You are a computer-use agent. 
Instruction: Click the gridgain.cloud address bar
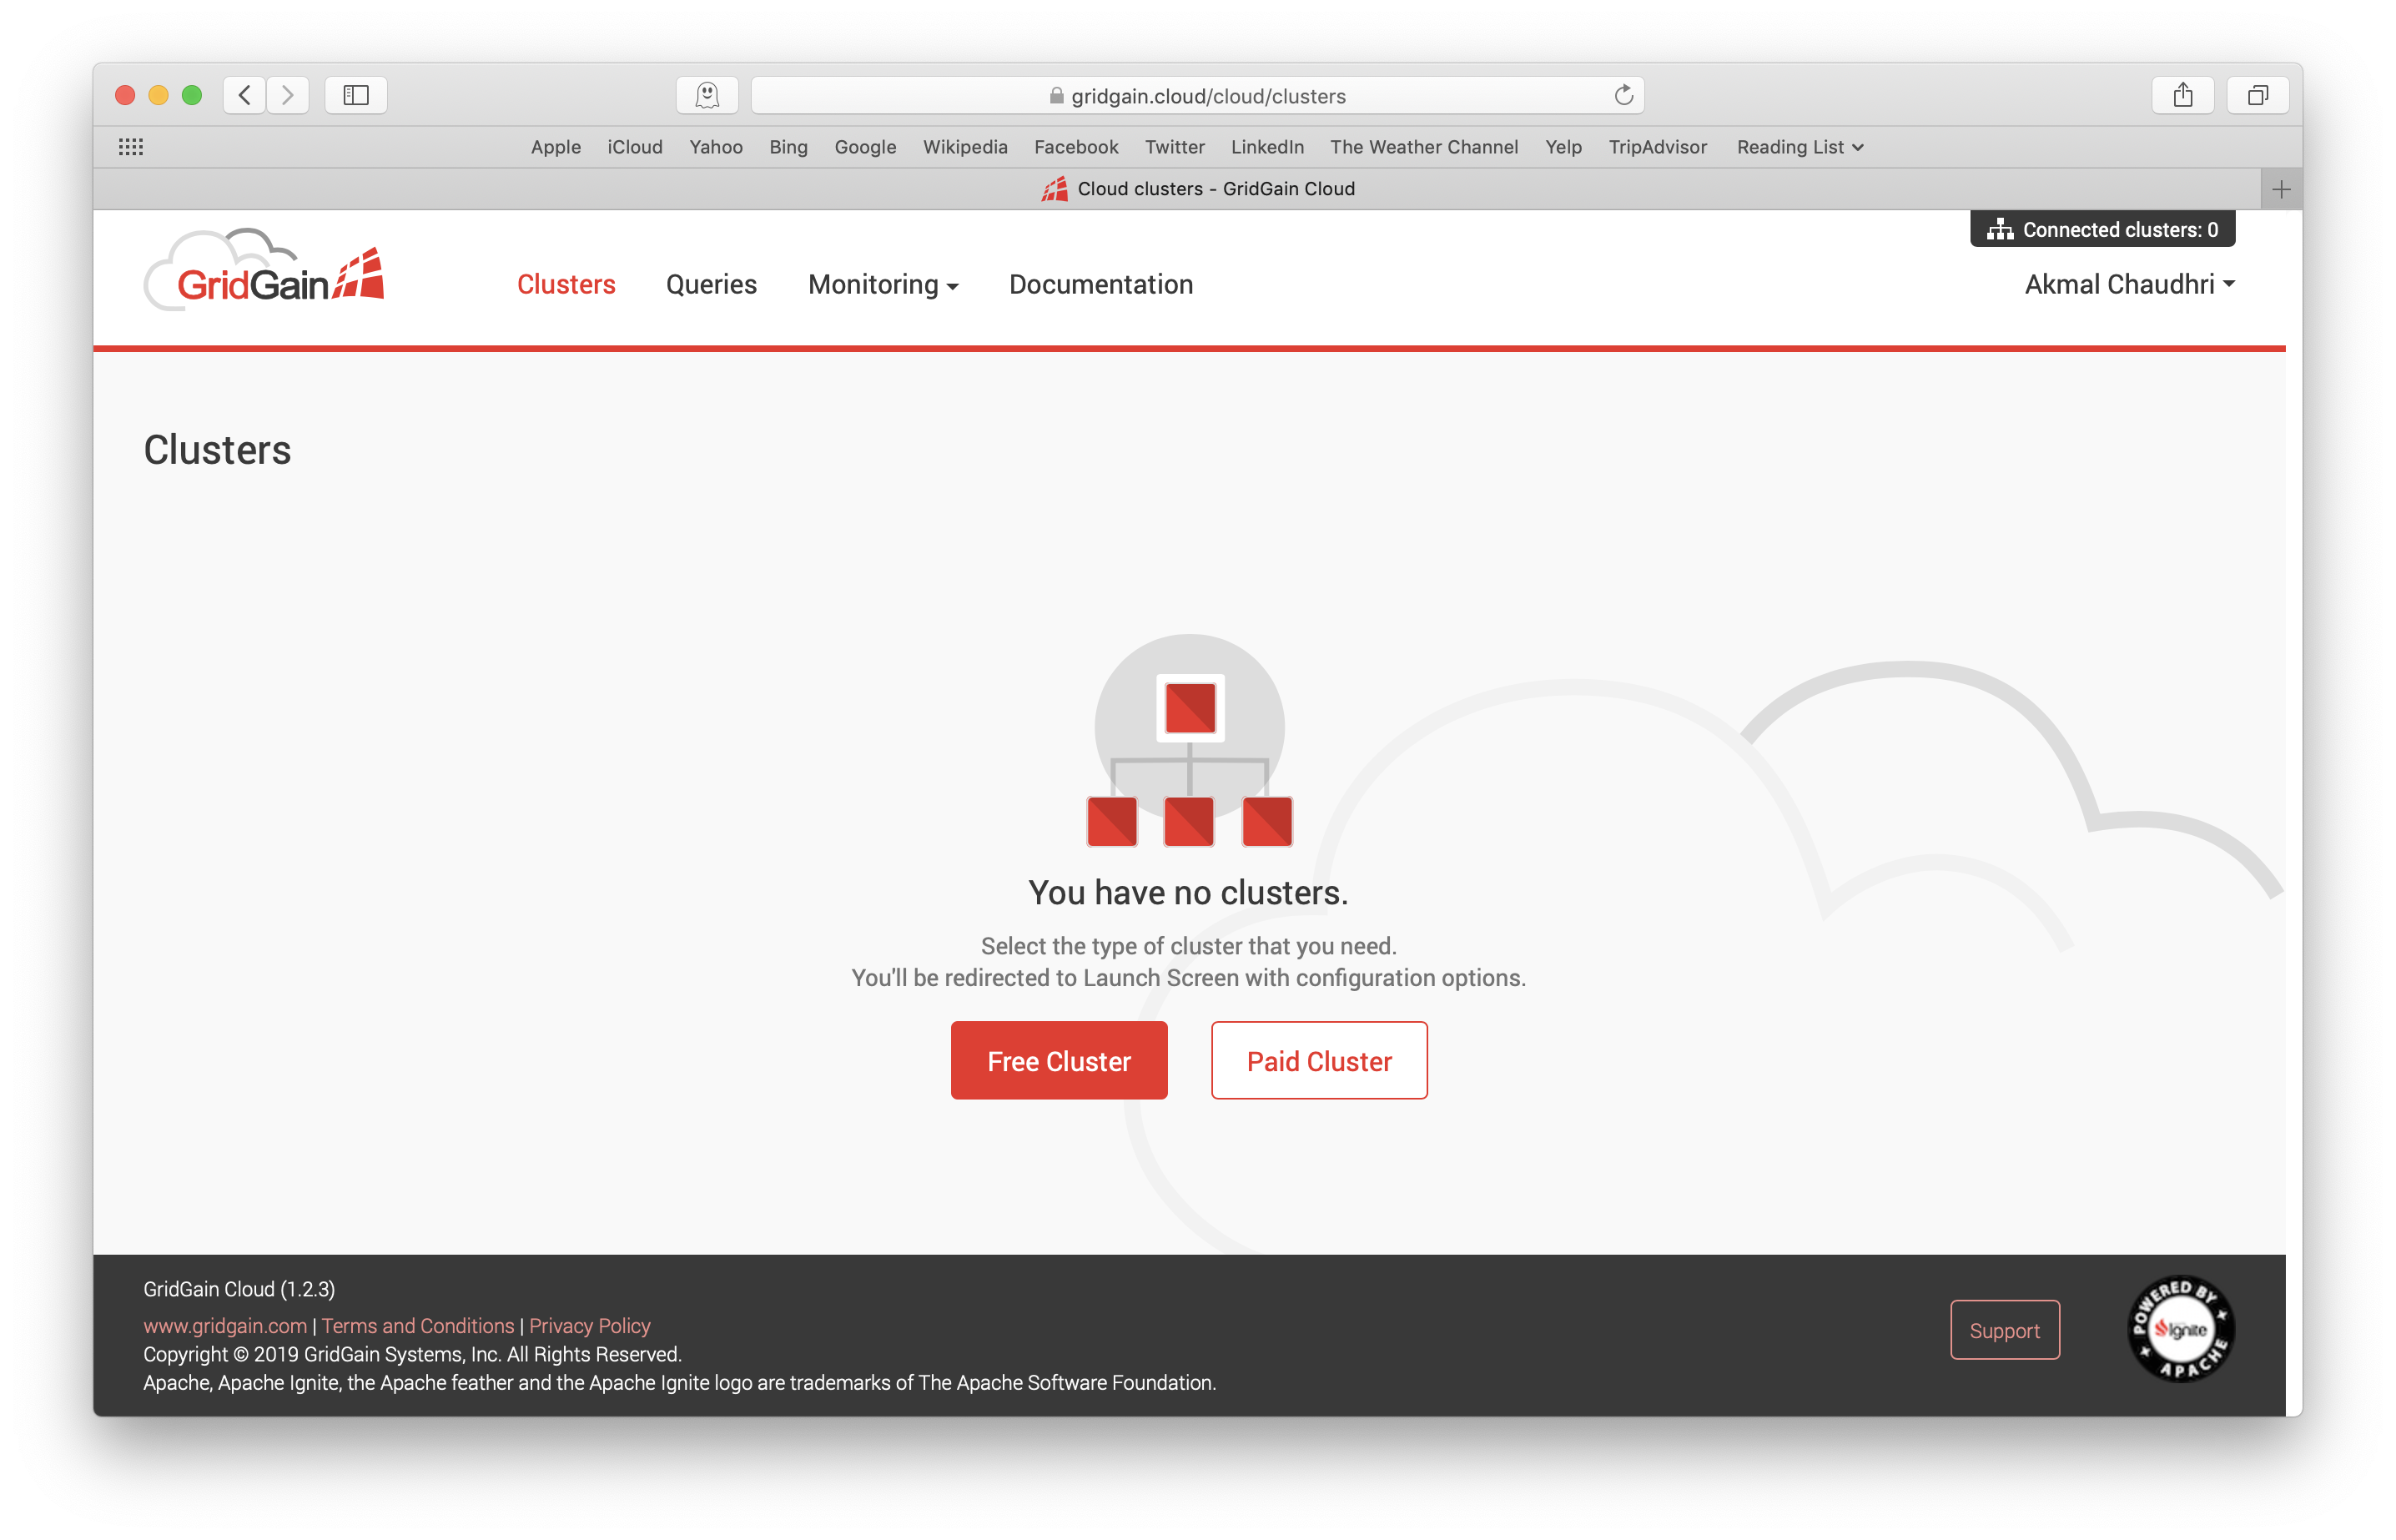(1197, 95)
